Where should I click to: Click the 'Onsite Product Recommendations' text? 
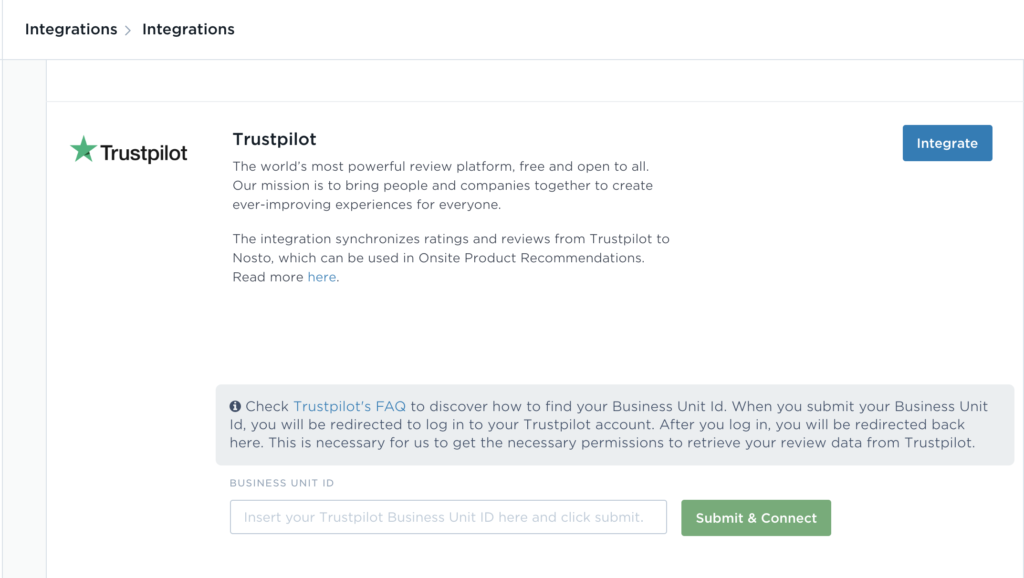pyautogui.click(x=531, y=258)
